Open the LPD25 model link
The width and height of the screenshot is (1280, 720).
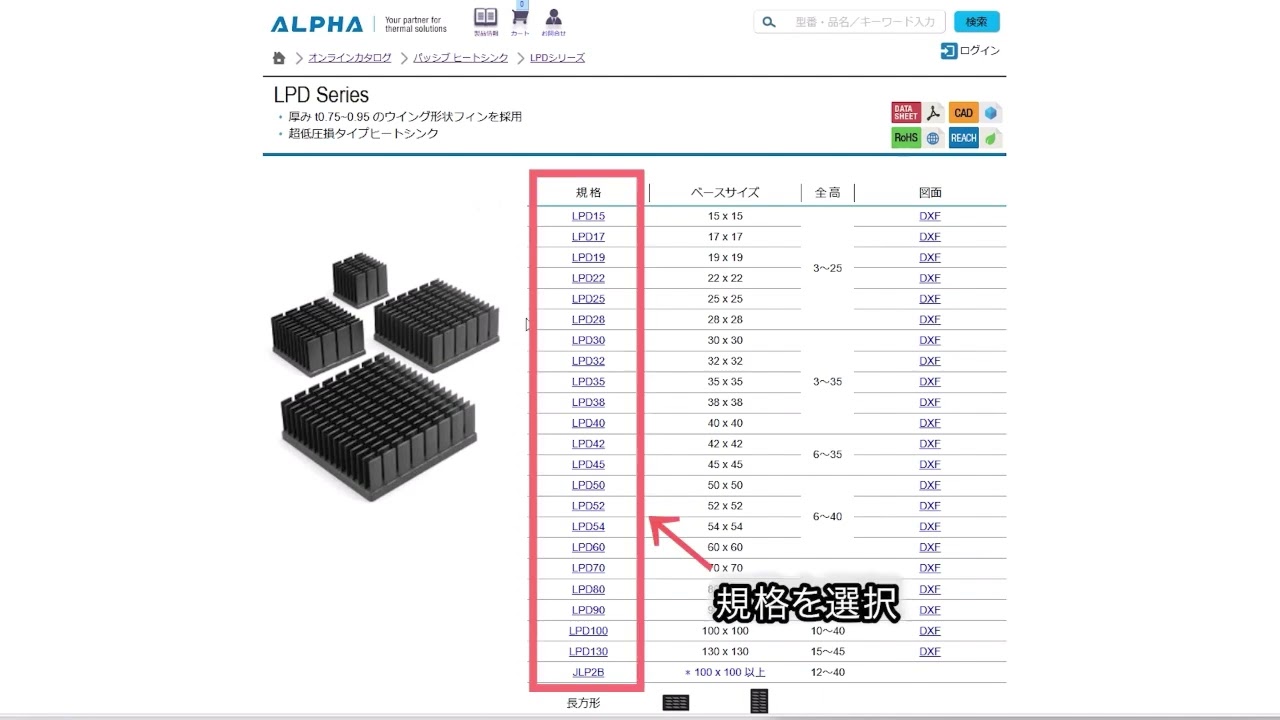tap(588, 299)
